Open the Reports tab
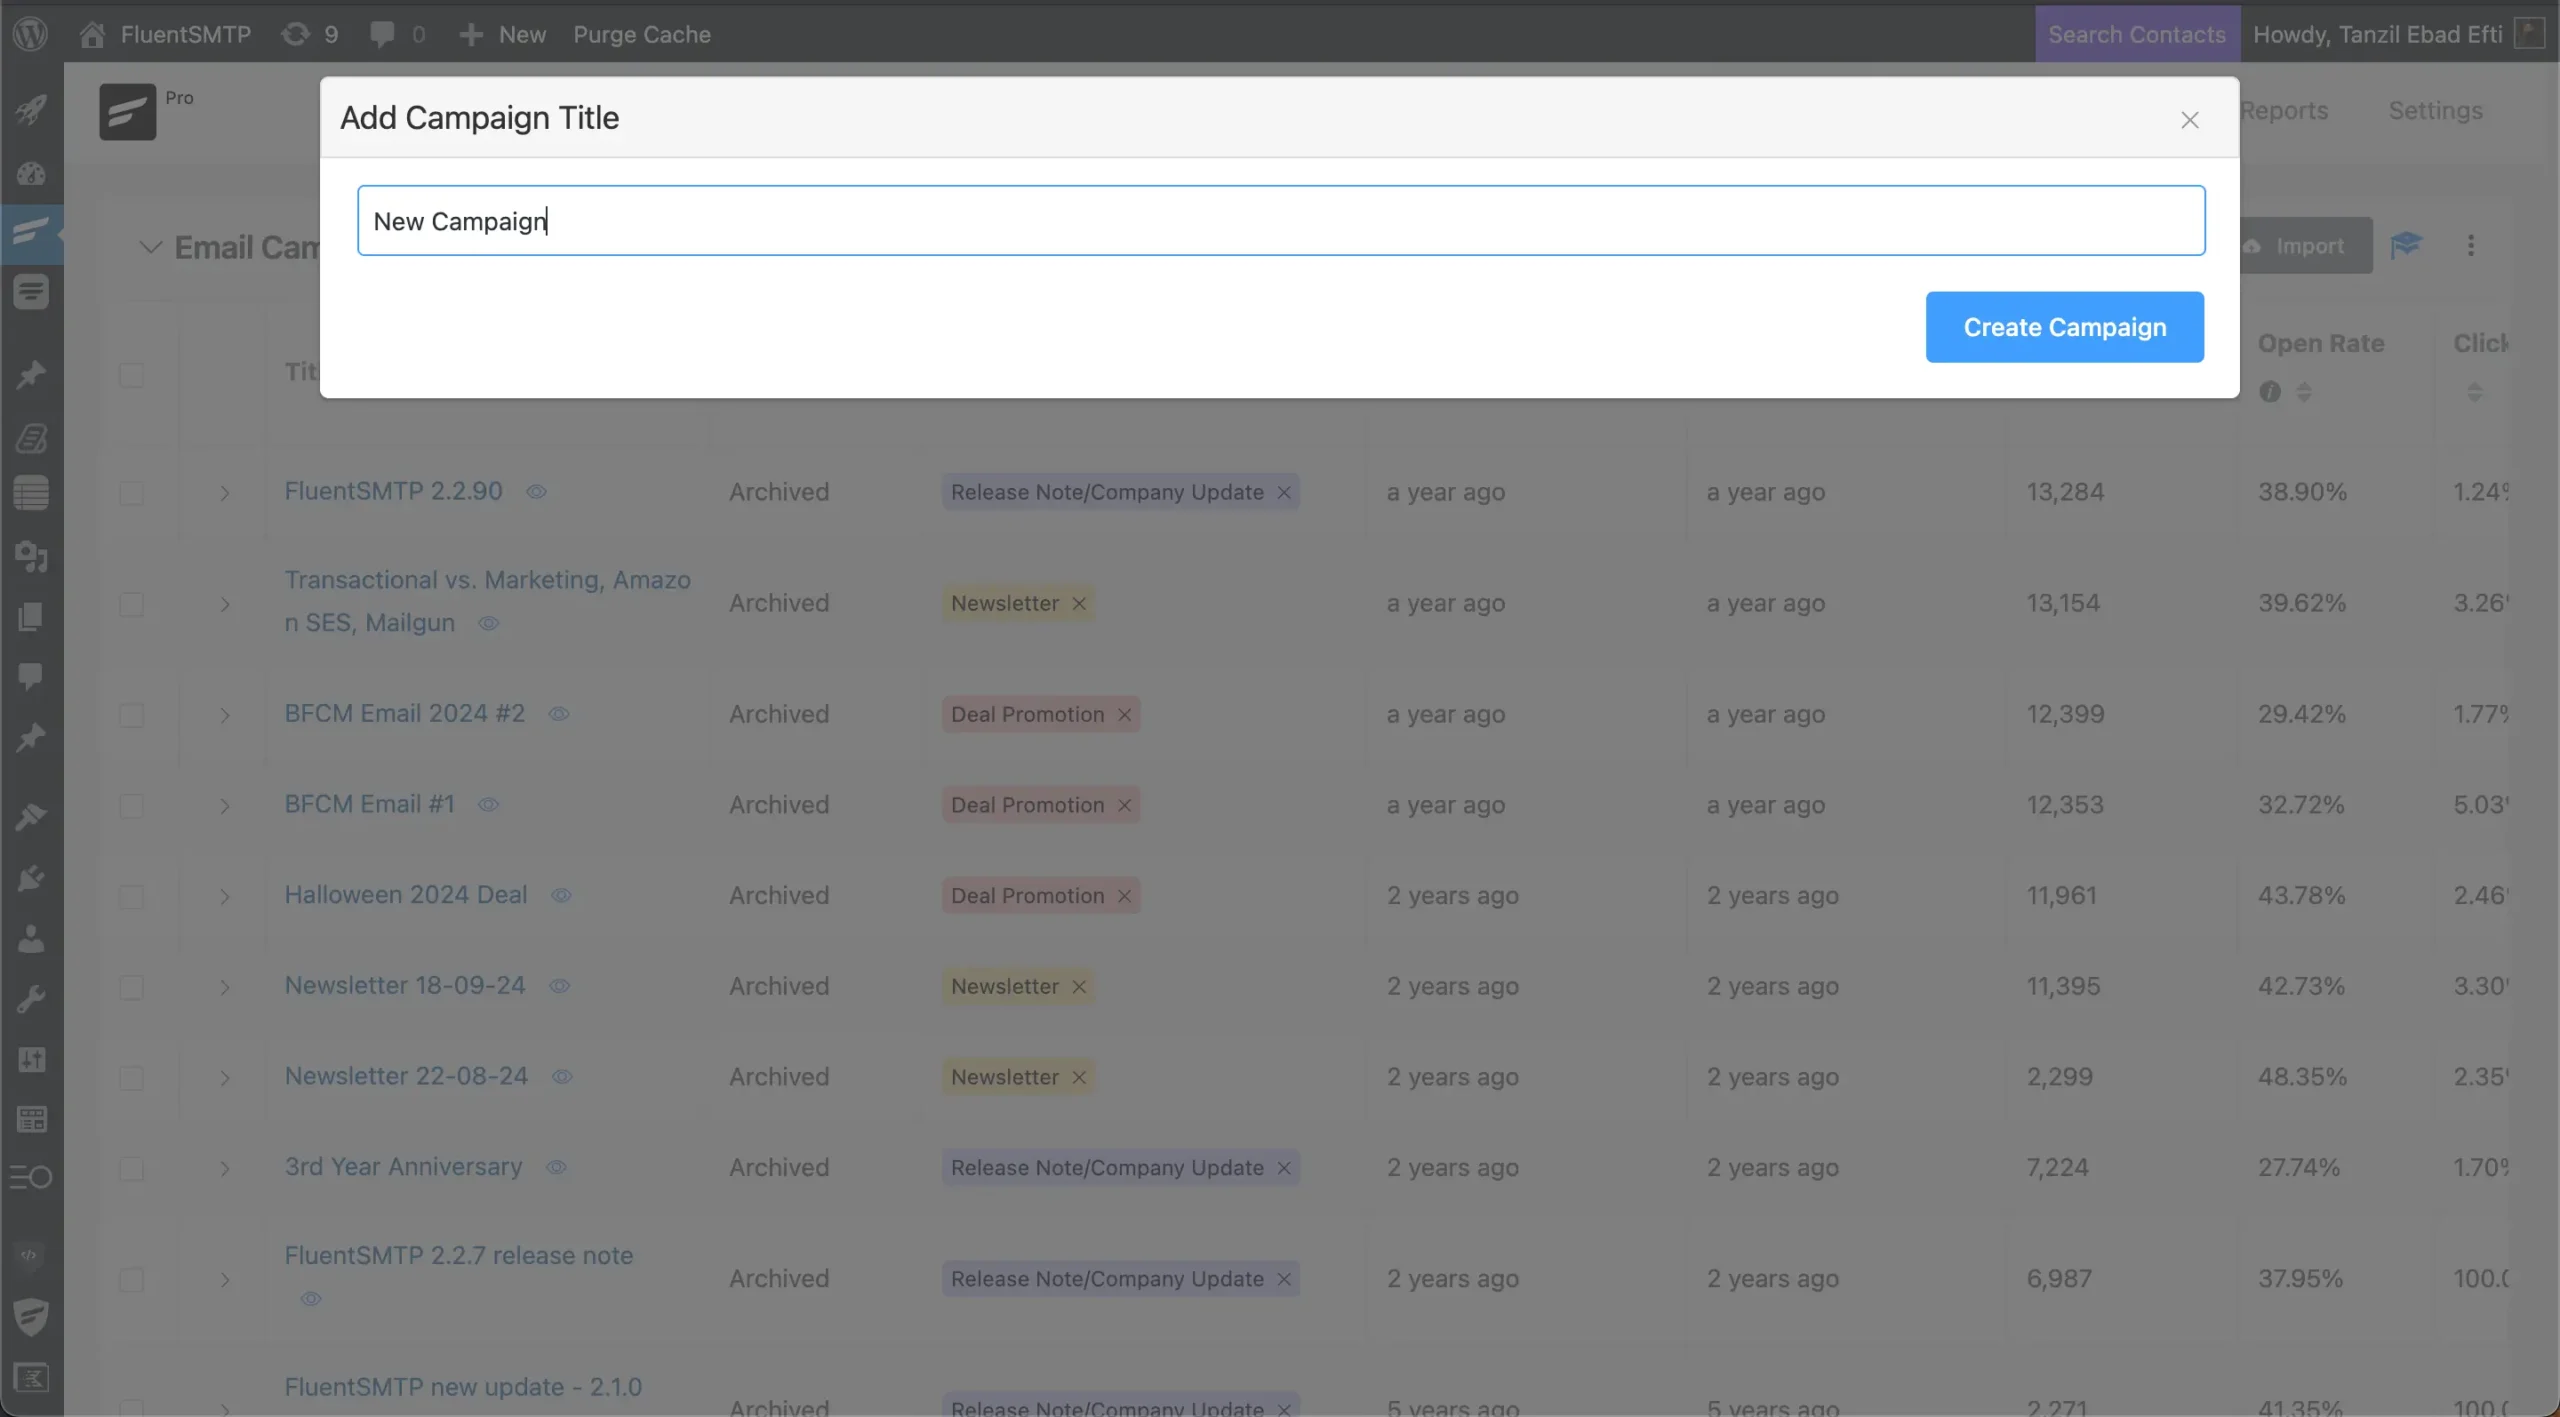Viewport: 2560px width, 1417px height. [2284, 111]
